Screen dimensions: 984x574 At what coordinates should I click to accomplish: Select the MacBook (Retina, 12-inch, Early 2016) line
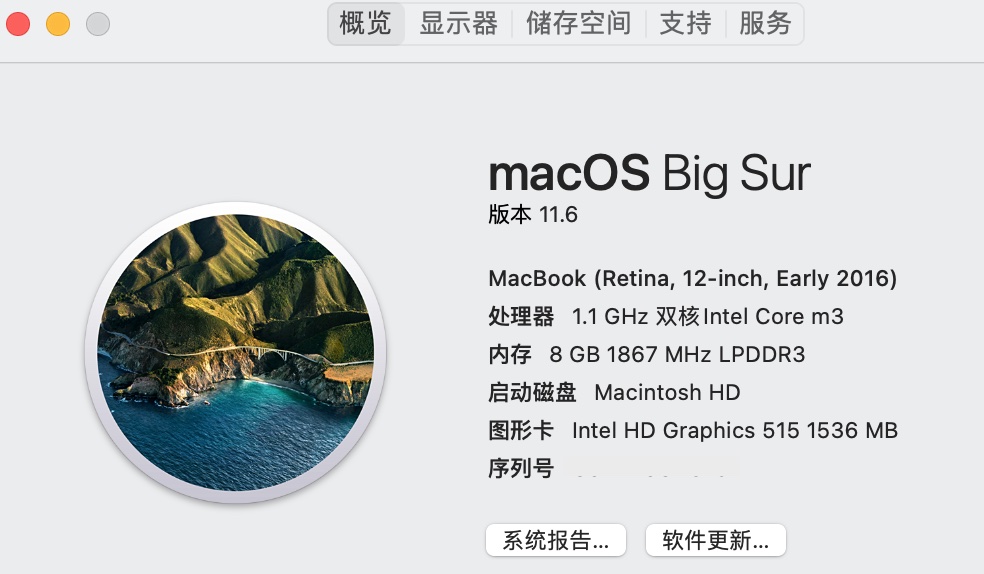(692, 278)
